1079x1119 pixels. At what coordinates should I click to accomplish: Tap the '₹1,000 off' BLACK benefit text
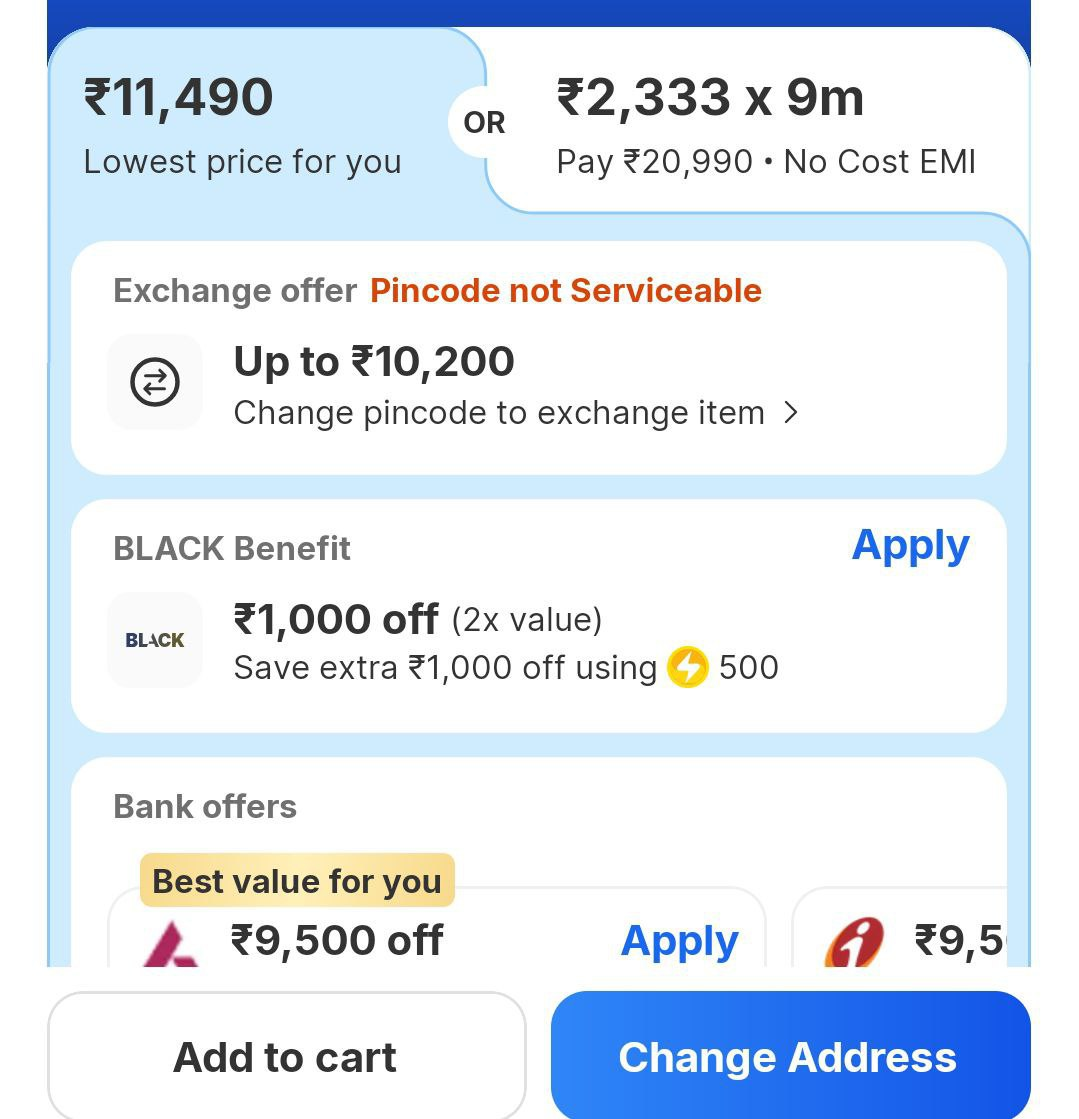pyautogui.click(x=336, y=619)
